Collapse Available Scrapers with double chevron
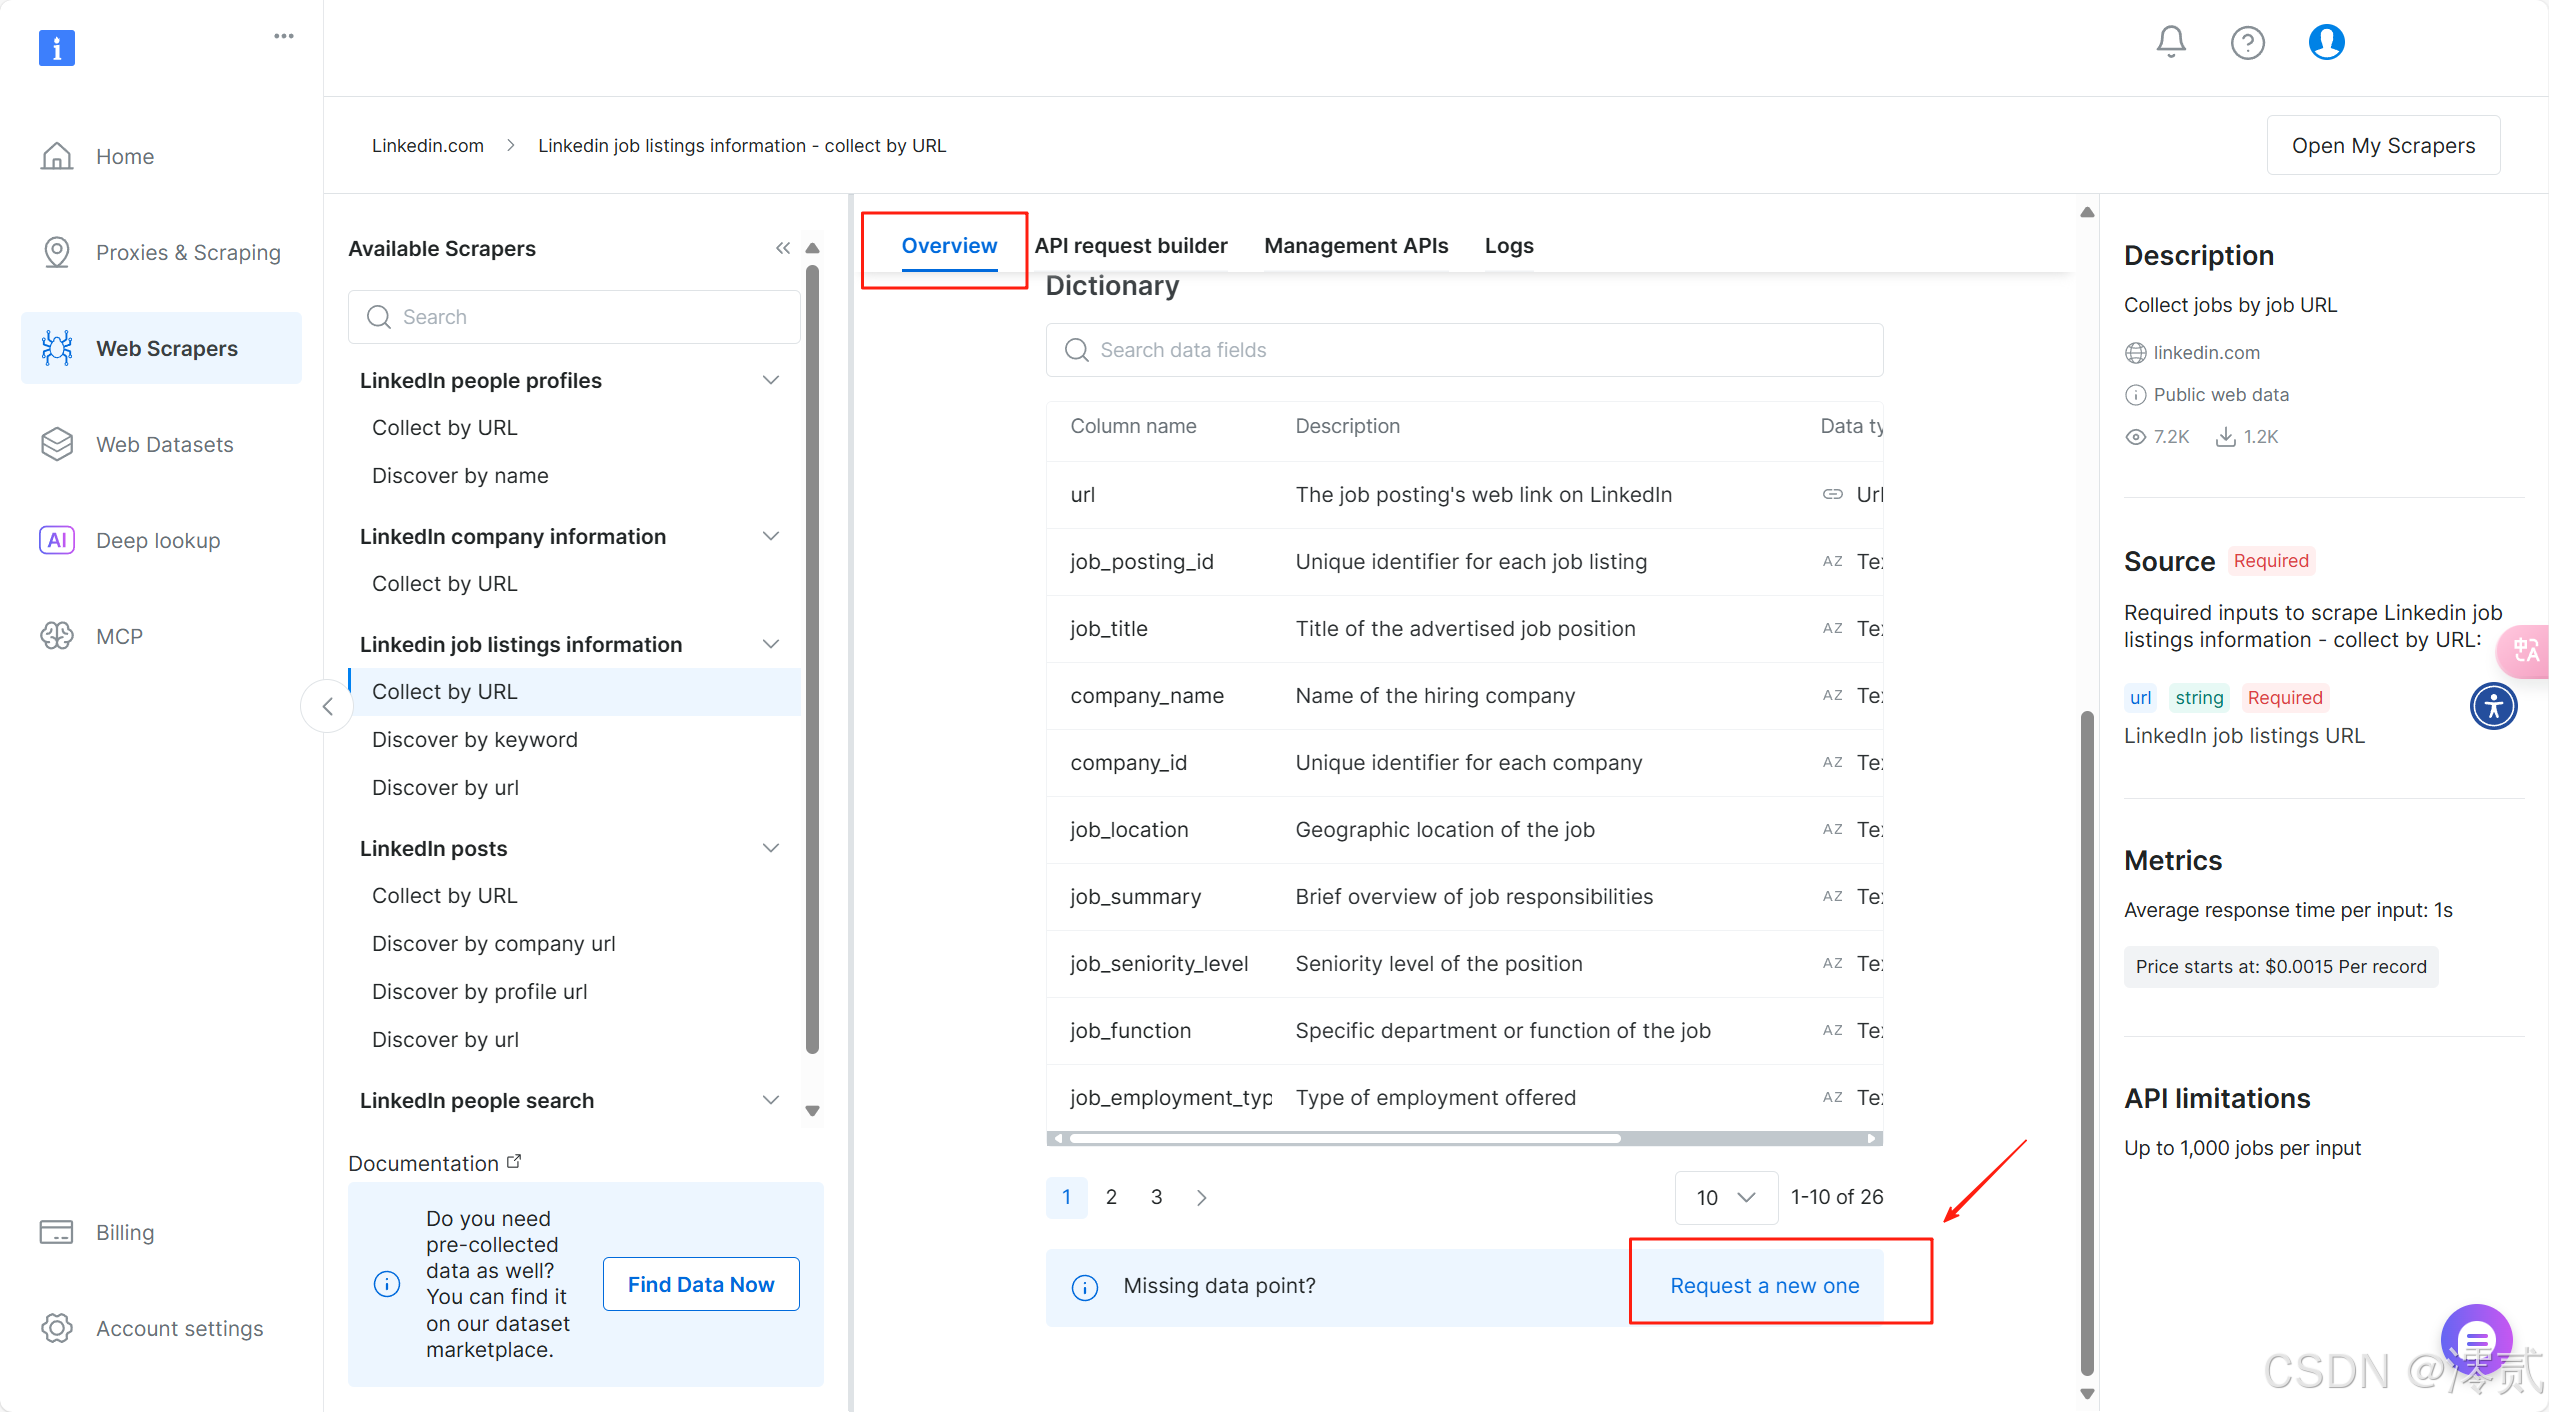 click(x=783, y=248)
